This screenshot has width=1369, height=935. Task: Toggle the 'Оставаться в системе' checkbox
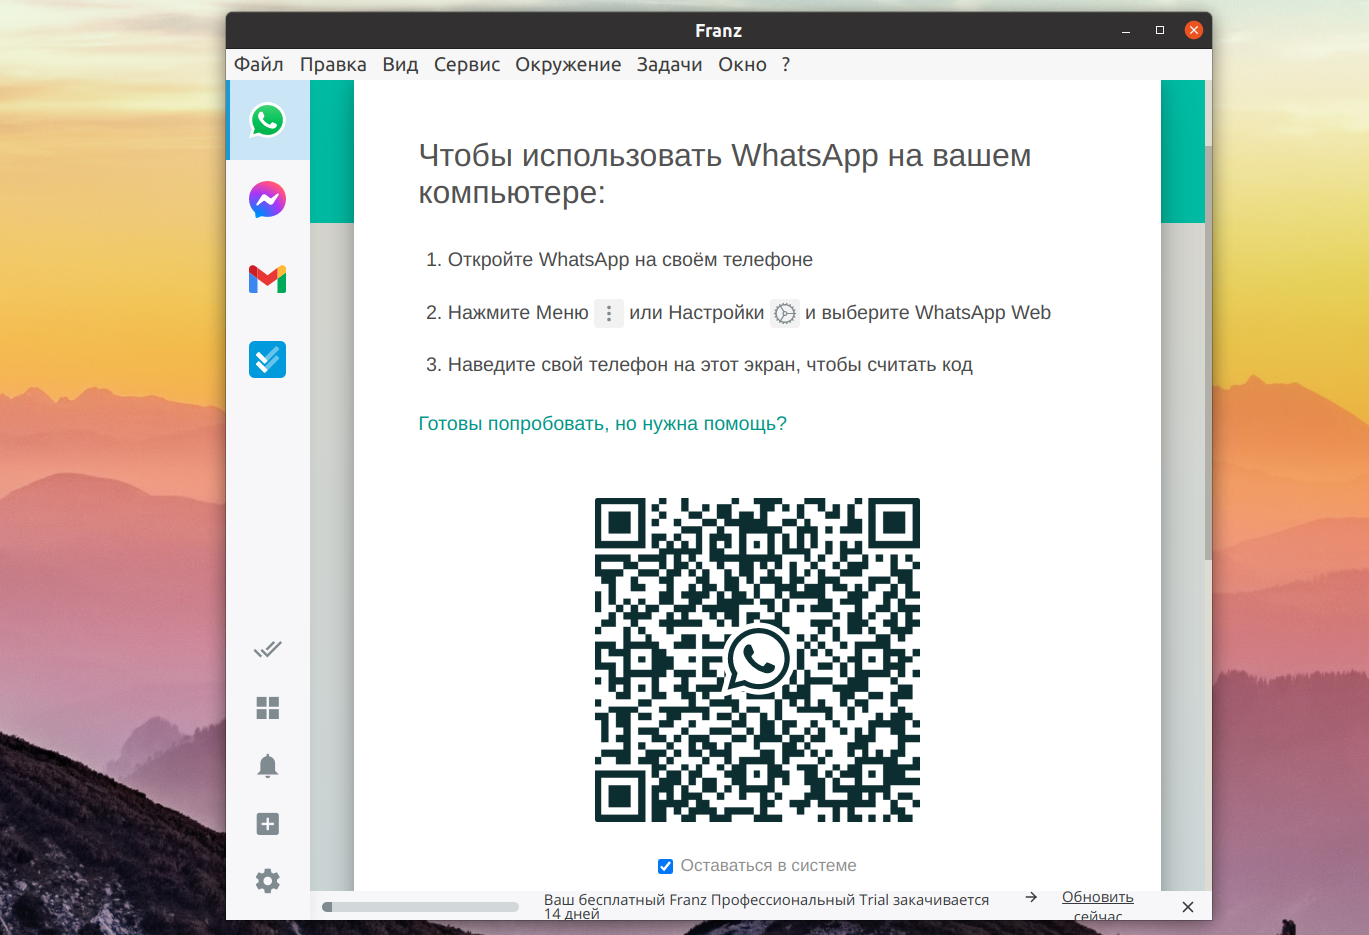pos(665,866)
